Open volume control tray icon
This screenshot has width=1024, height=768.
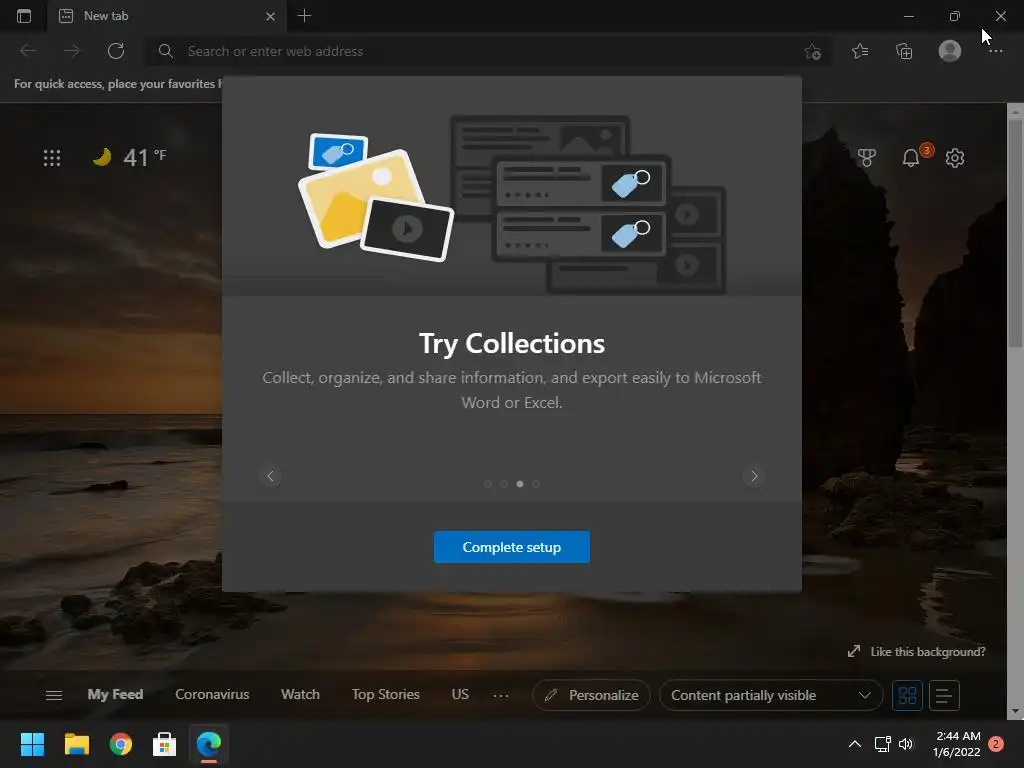[906, 744]
